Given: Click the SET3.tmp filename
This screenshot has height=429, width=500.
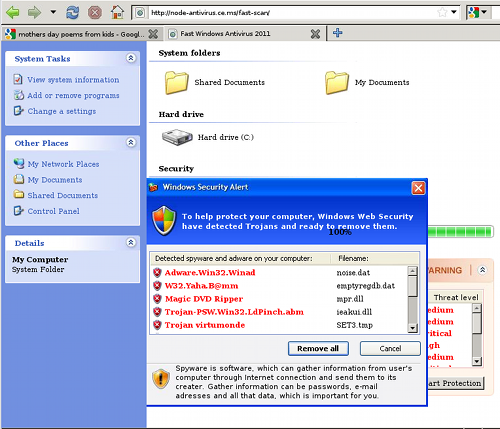Looking at the screenshot, I should tap(355, 325).
